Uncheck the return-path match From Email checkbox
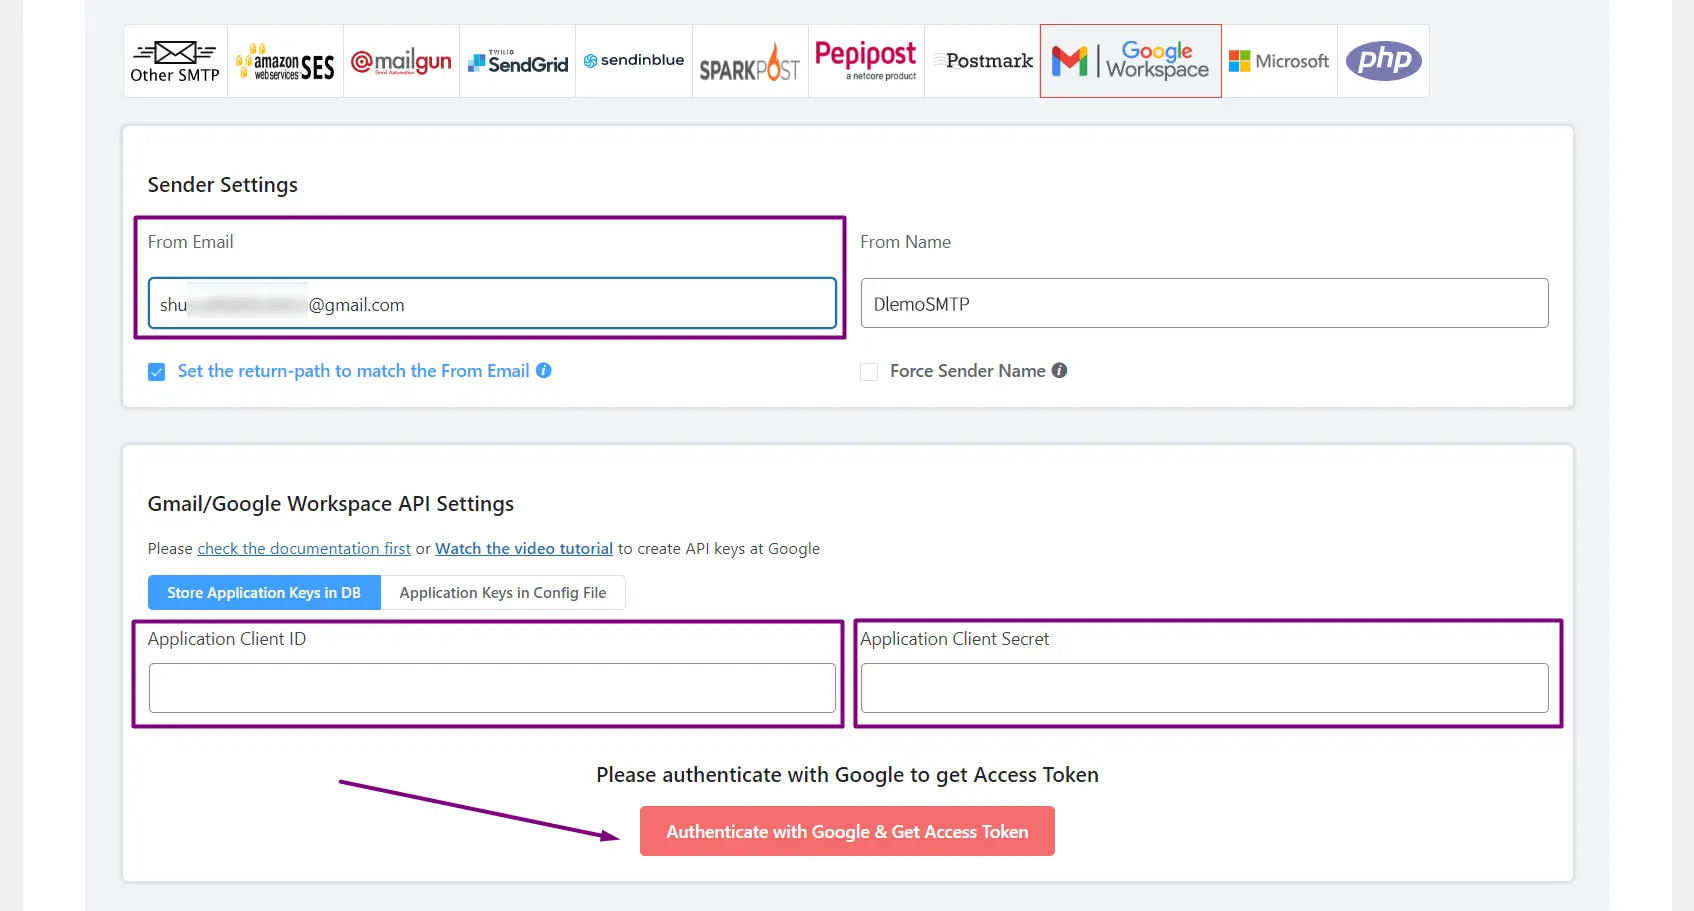The width and height of the screenshot is (1694, 911). coord(157,372)
